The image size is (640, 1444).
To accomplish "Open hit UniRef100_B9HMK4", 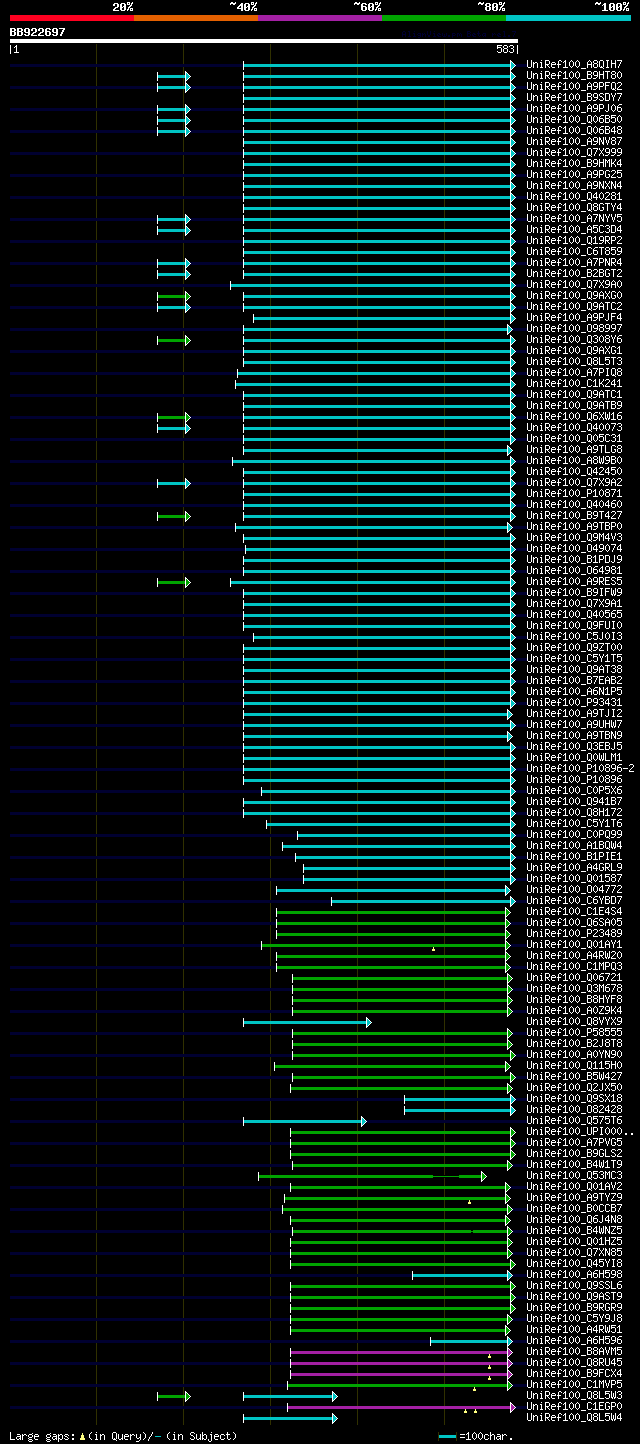I will point(574,163).
